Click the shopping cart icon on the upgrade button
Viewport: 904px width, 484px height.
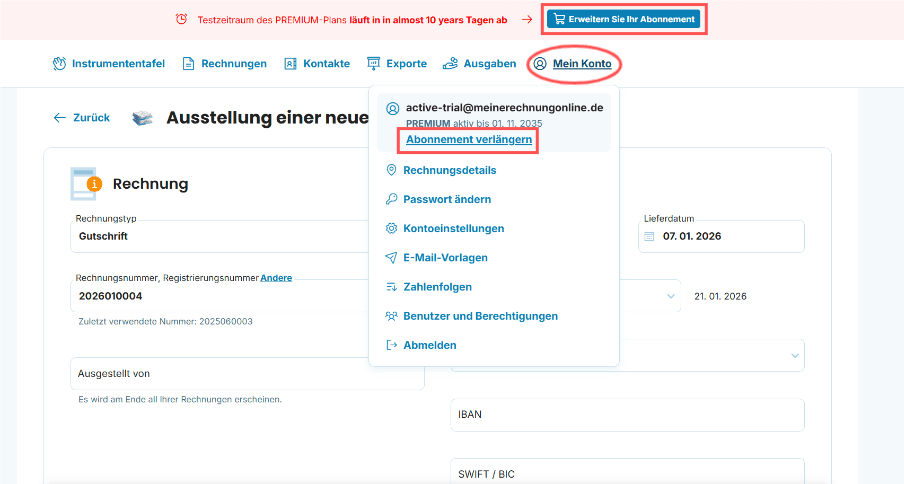tap(559, 19)
